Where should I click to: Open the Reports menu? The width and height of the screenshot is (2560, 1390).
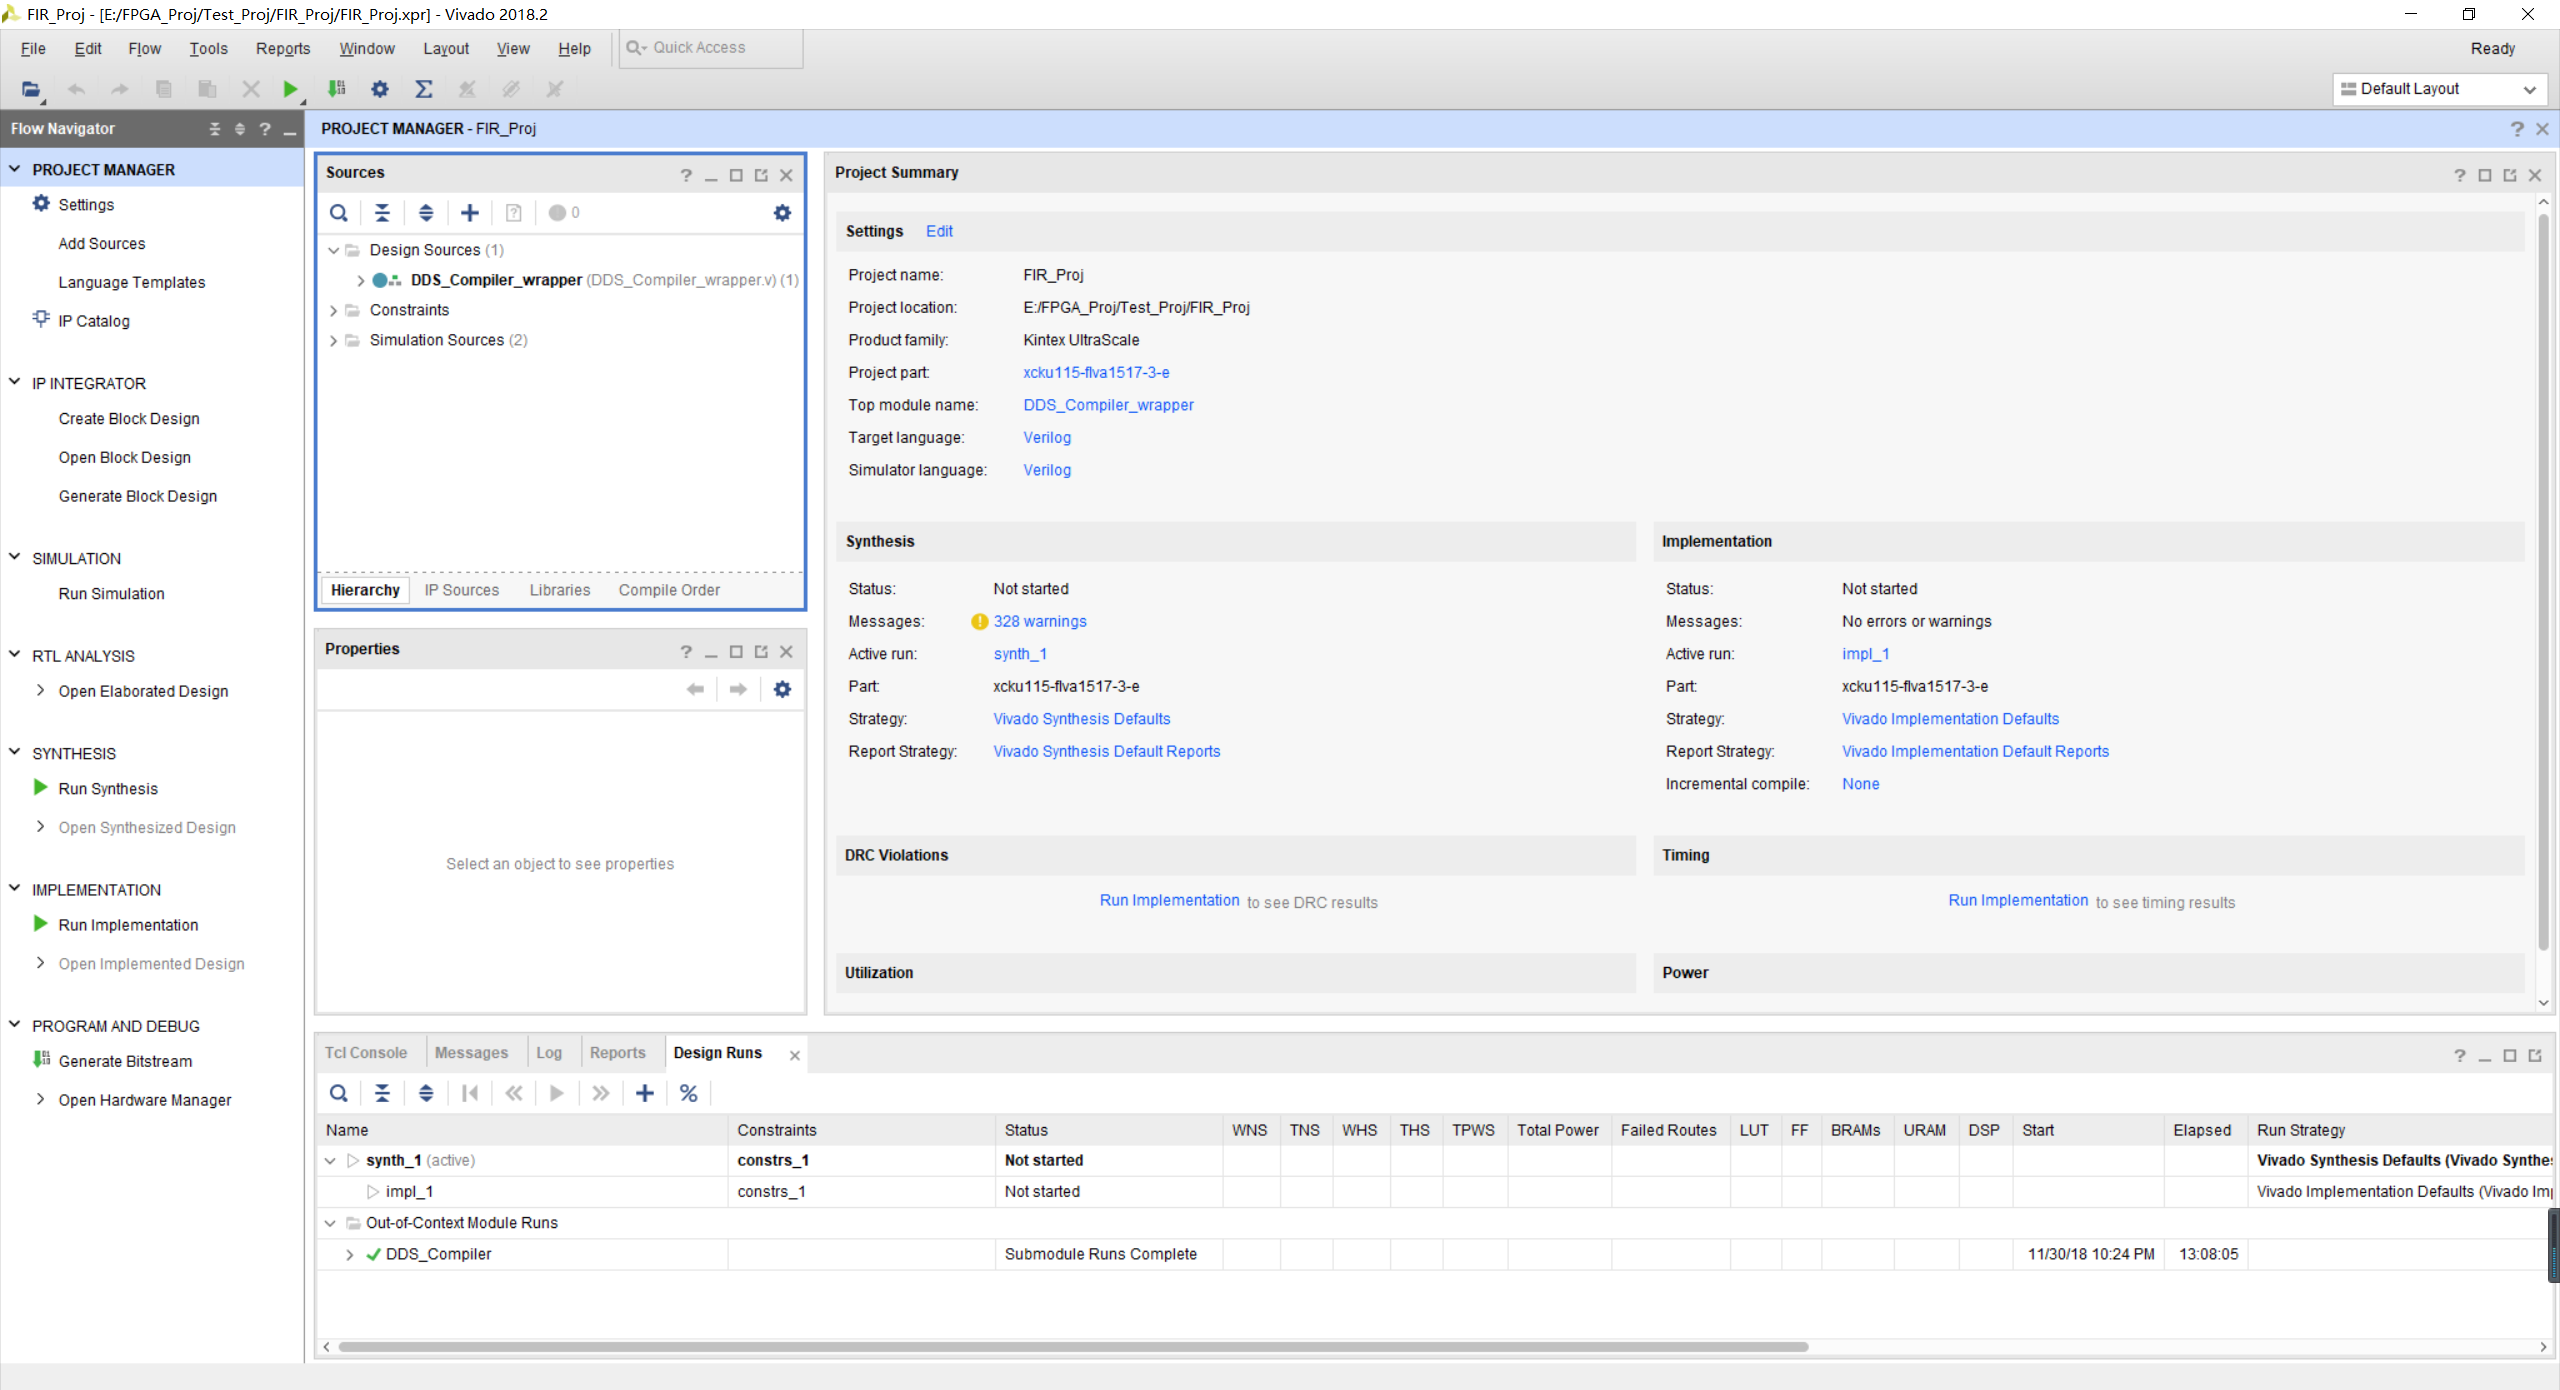[x=283, y=48]
